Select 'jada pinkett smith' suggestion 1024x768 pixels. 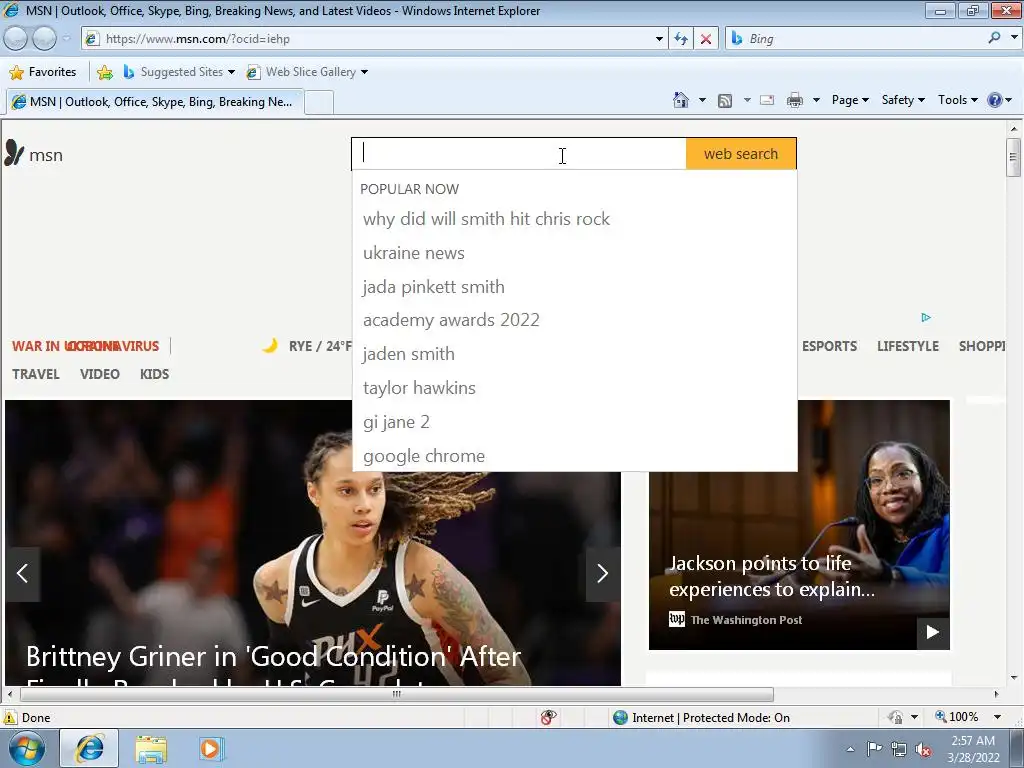coord(434,287)
